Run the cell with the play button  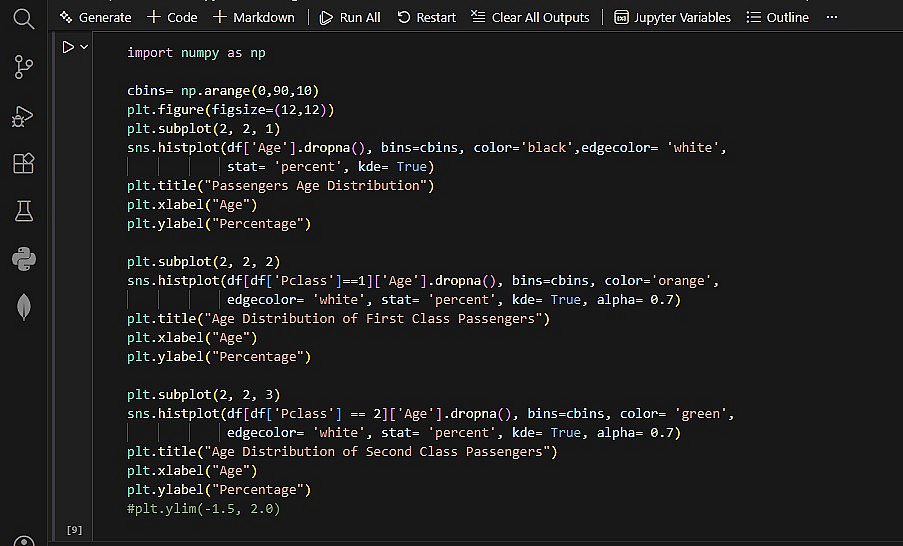67,47
